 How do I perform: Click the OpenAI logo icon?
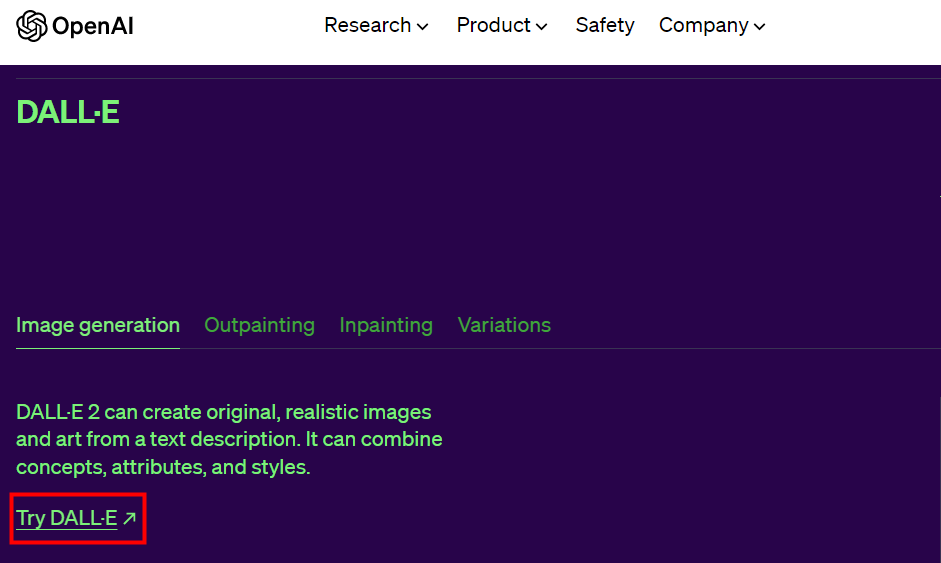pos(31,26)
